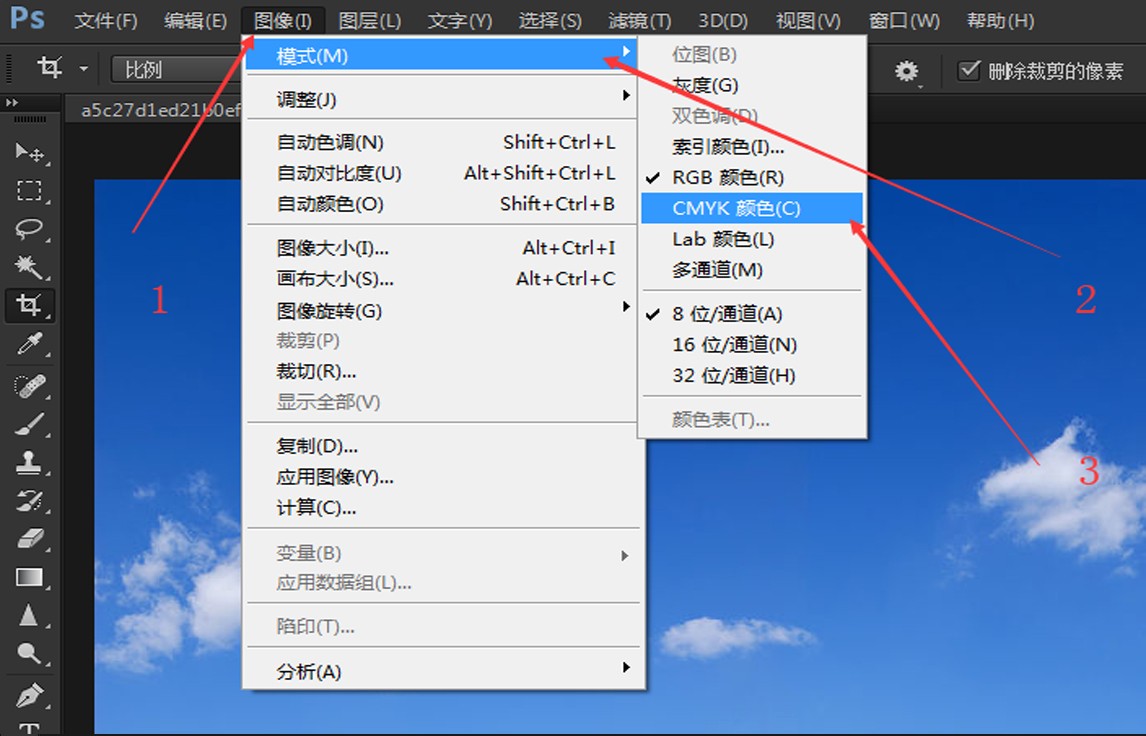Select the Sharpen/Blur triangle tool
This screenshot has width=1146, height=736.
pos(29,615)
